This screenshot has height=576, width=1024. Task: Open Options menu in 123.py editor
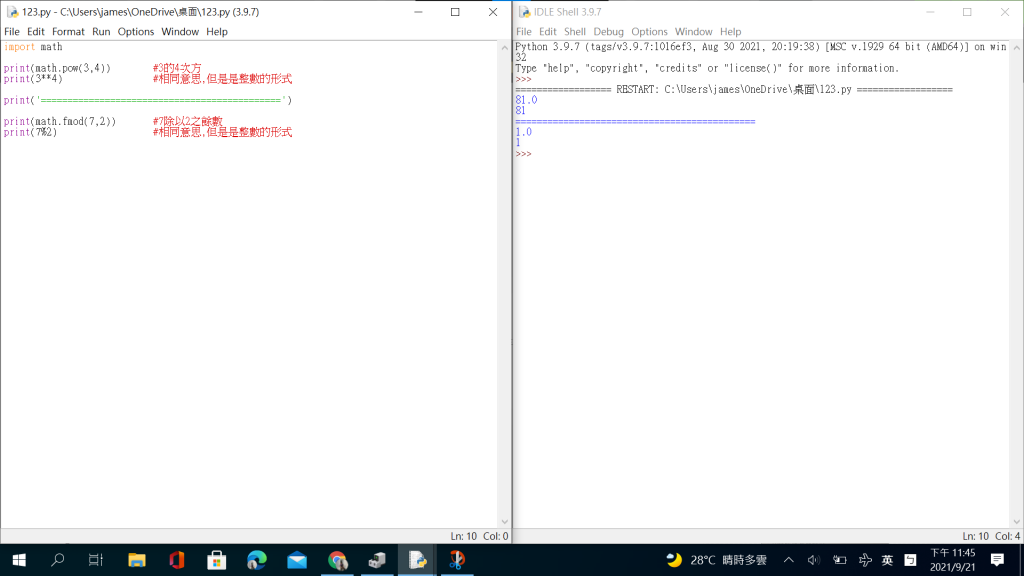click(136, 31)
